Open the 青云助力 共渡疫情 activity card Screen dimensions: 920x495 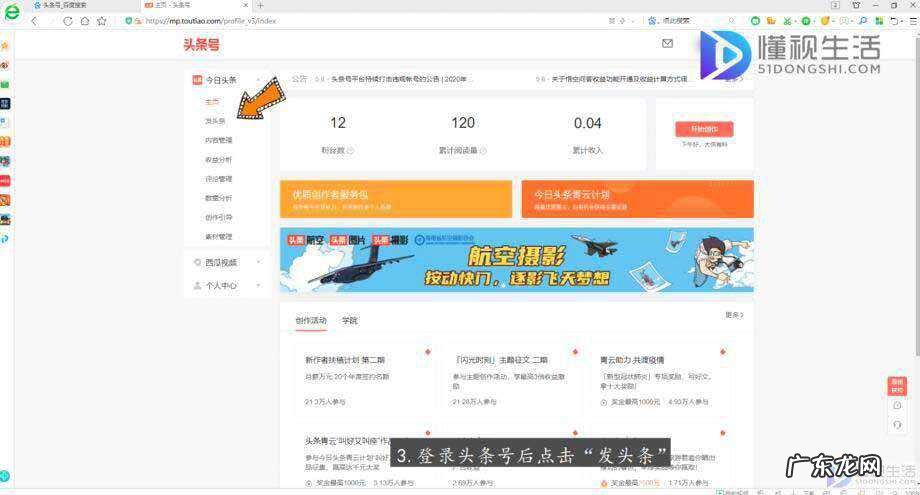[x=659, y=380]
